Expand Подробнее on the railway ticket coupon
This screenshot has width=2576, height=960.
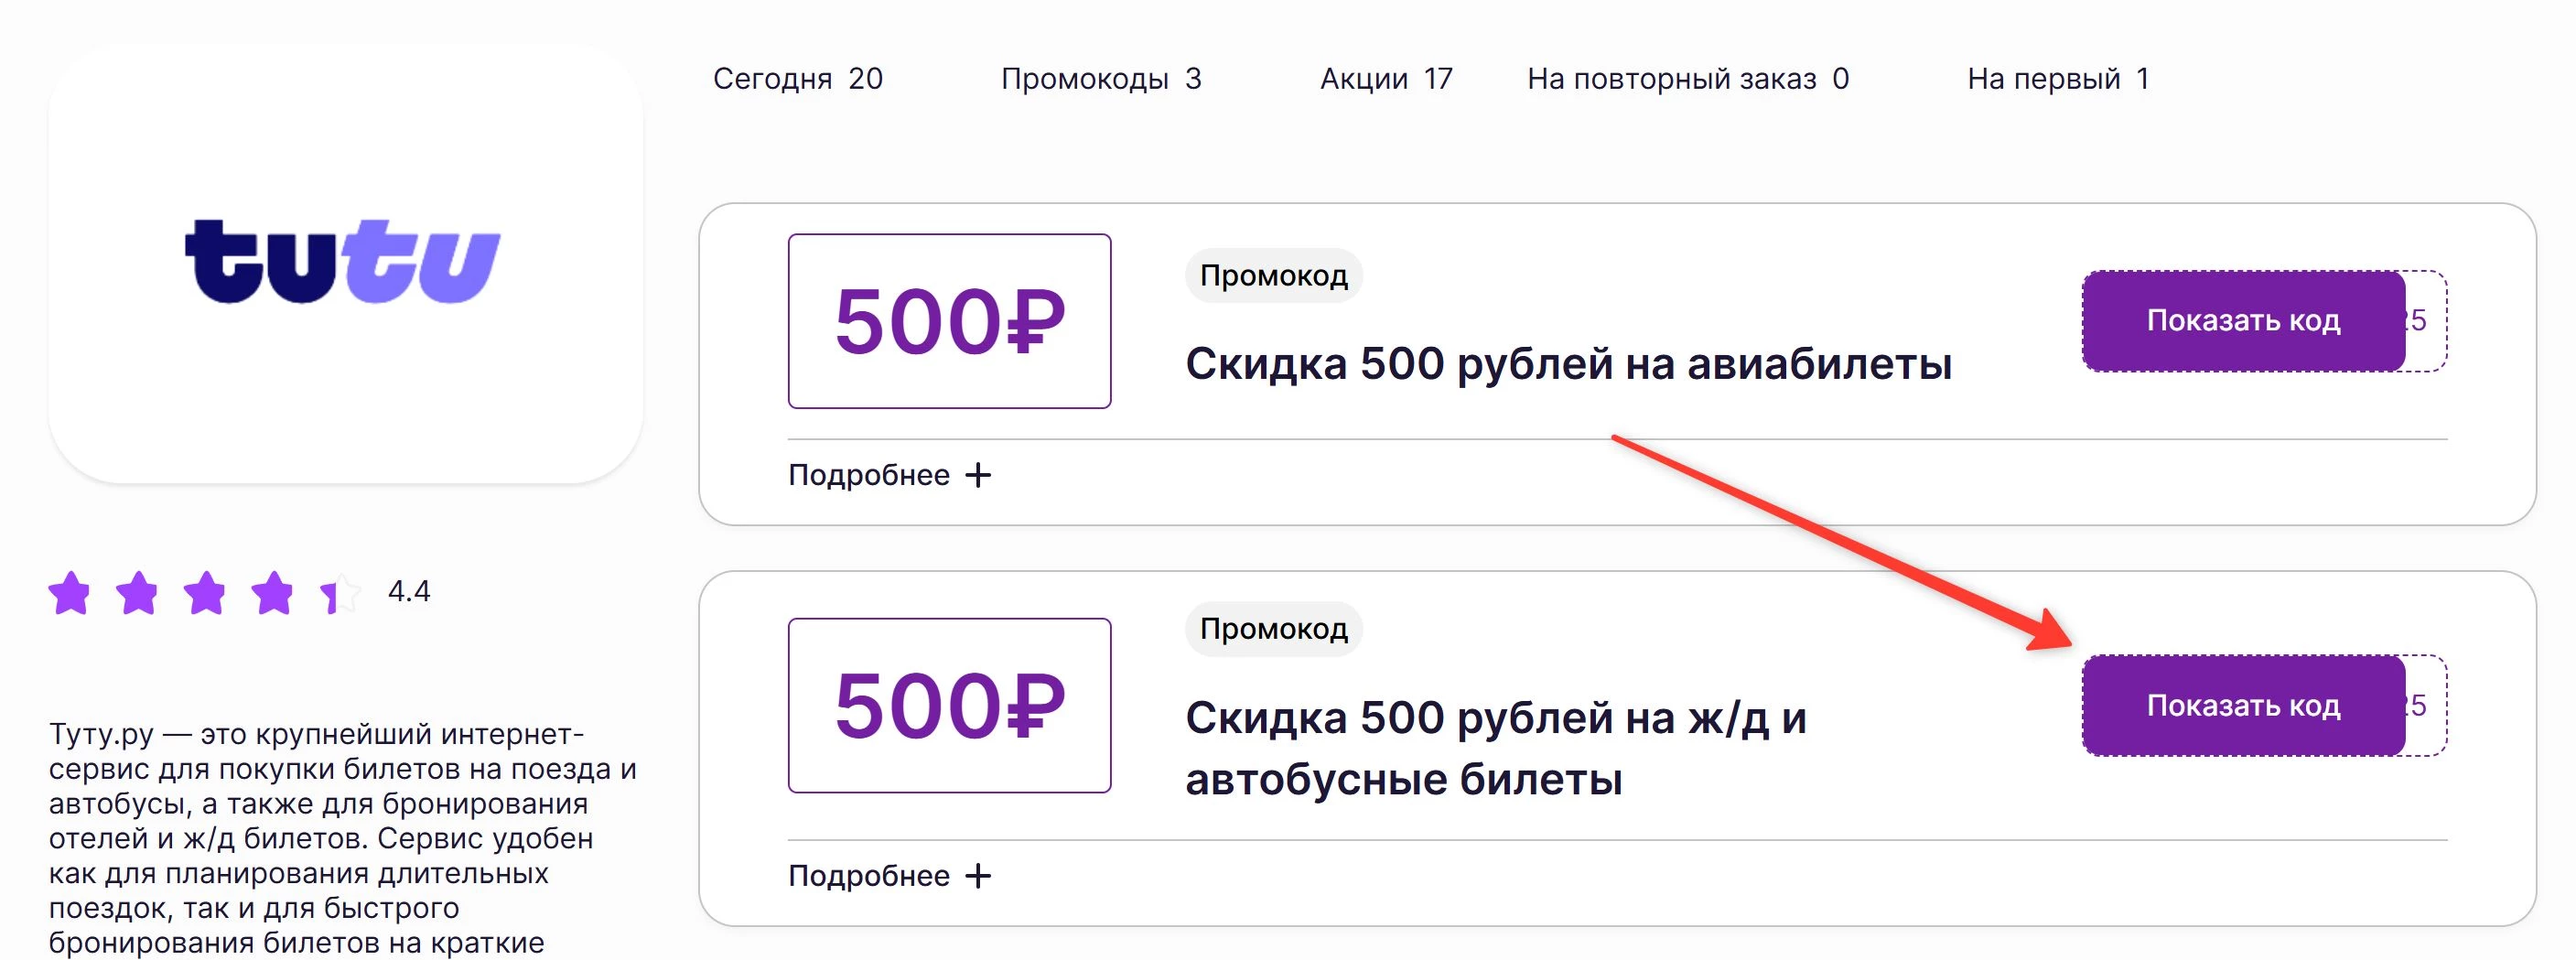(x=871, y=875)
